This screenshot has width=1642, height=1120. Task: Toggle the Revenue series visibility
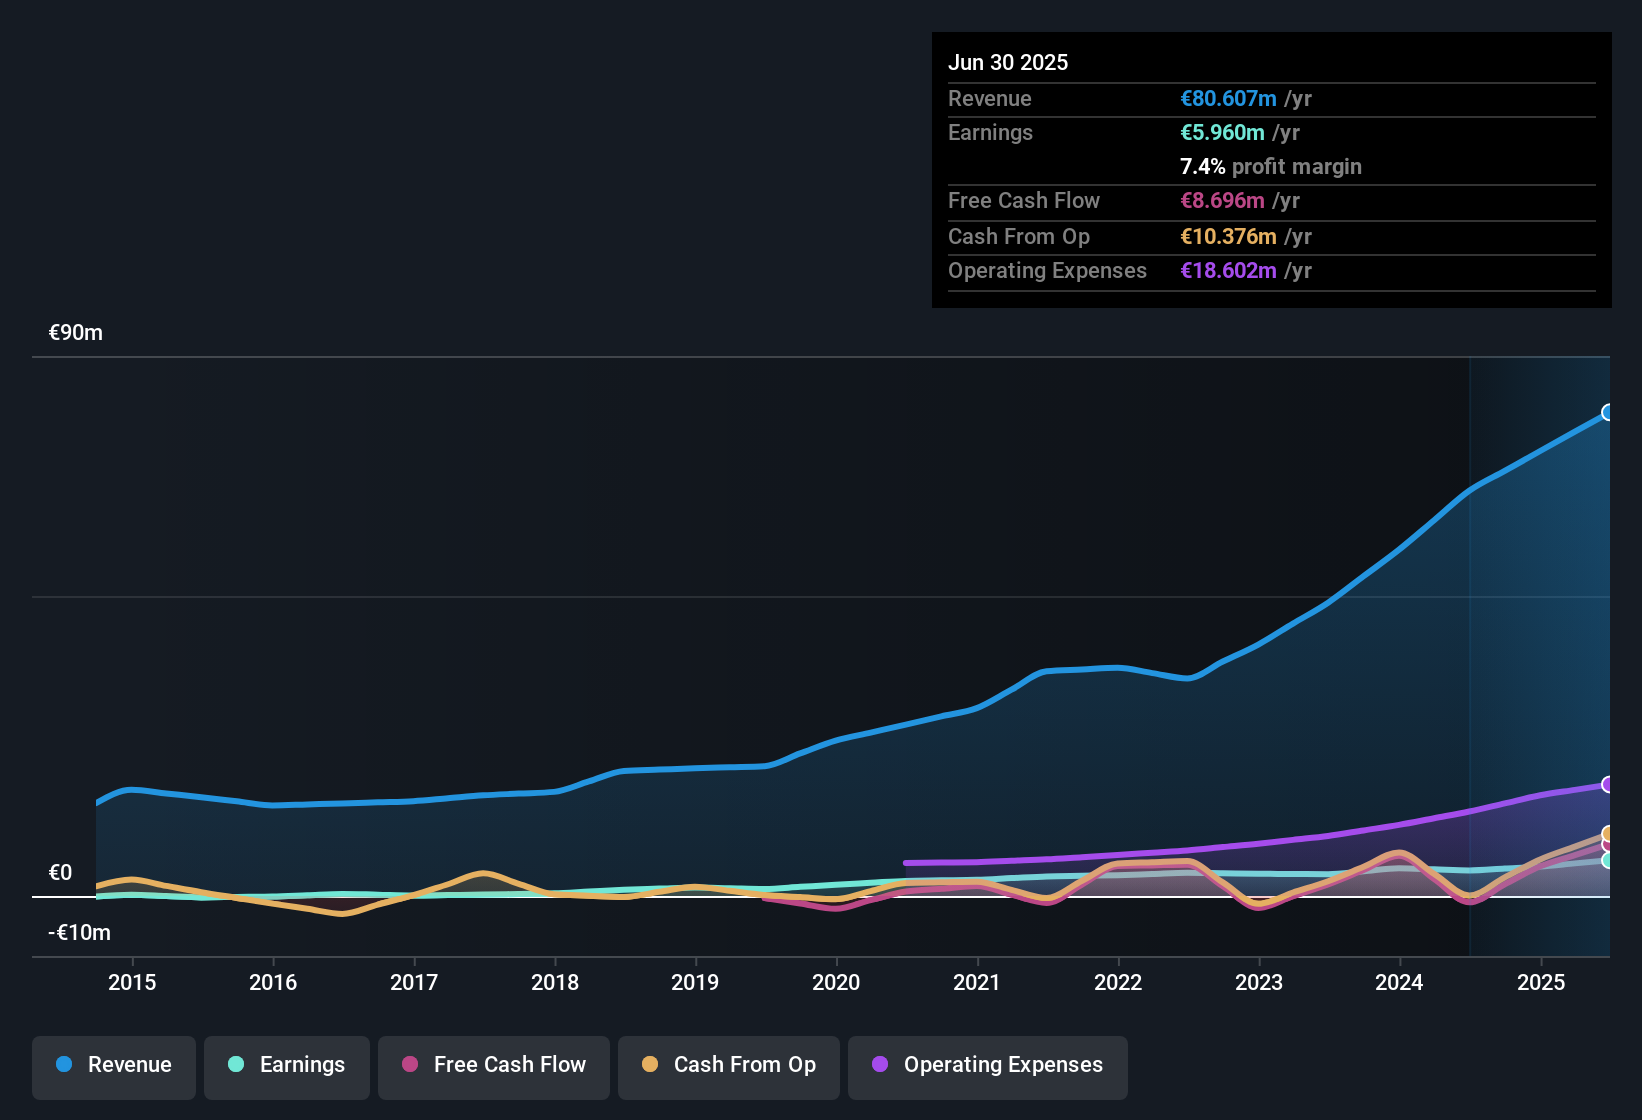point(113,1066)
